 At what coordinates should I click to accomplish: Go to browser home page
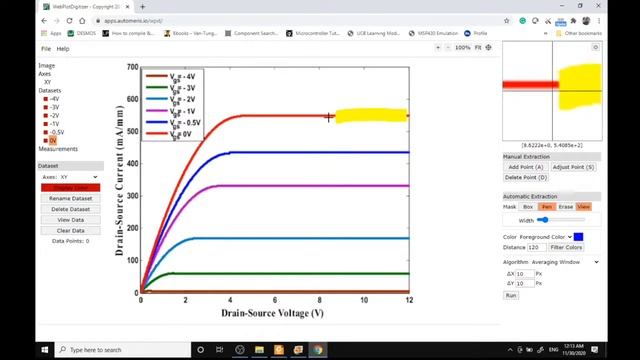click(x=82, y=21)
